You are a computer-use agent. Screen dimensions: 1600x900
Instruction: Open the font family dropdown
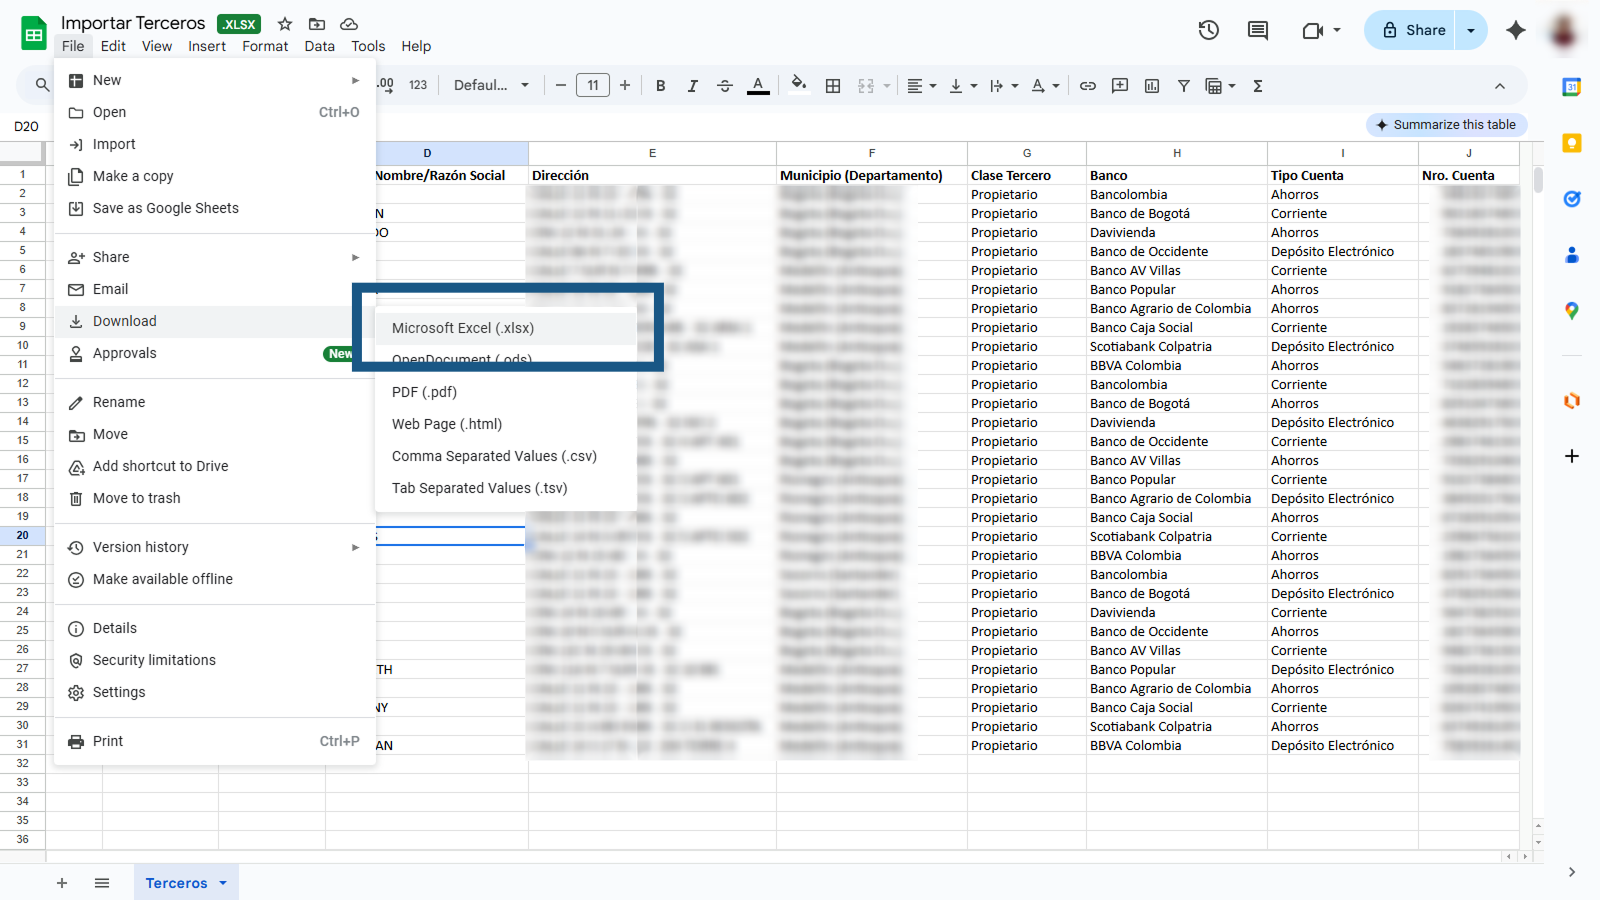tap(491, 86)
